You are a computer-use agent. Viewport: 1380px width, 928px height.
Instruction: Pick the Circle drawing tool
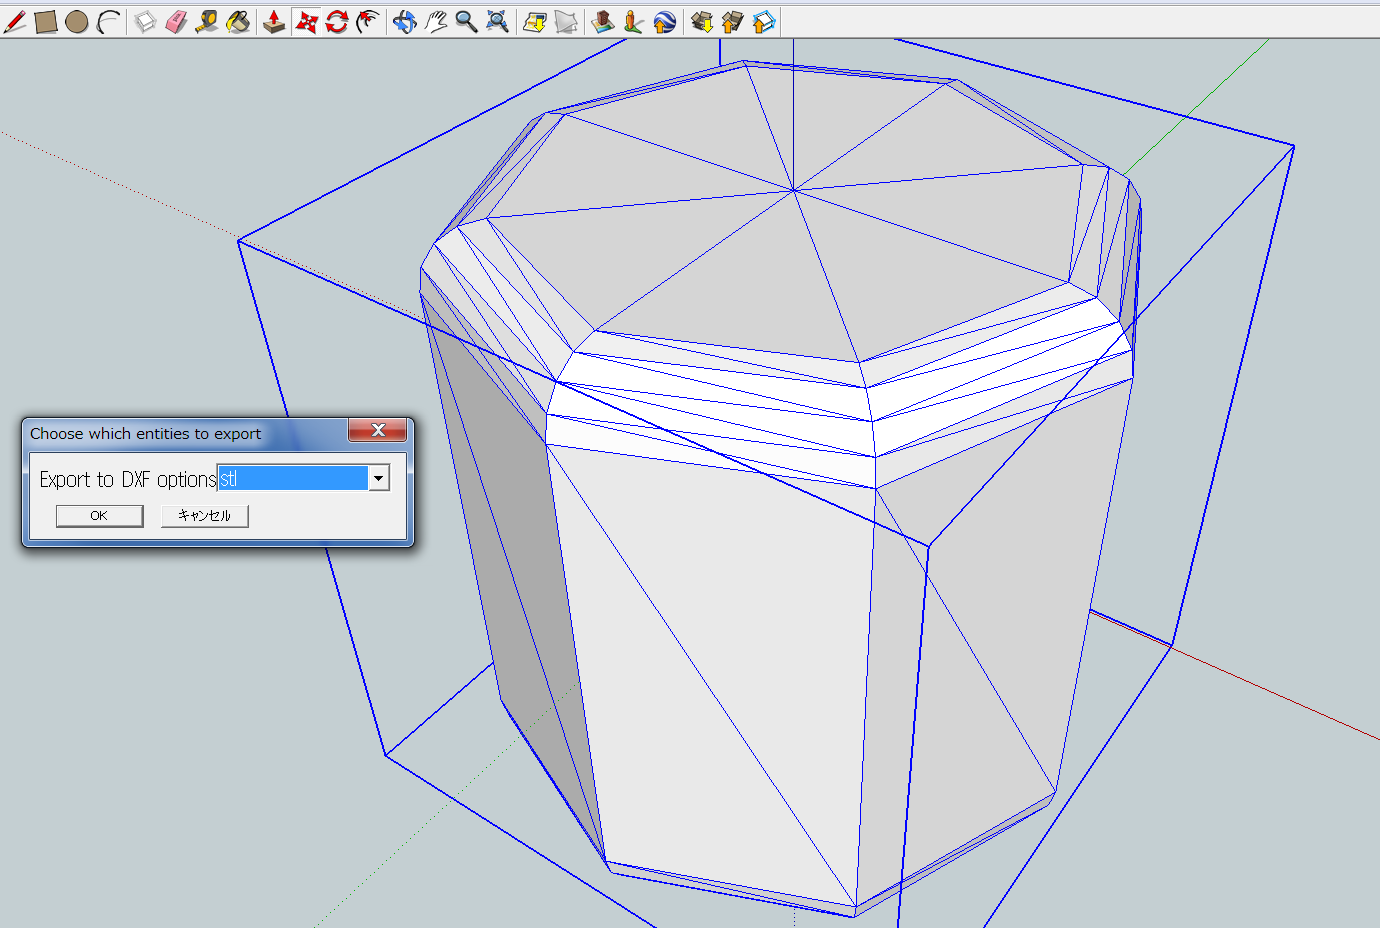[76, 20]
